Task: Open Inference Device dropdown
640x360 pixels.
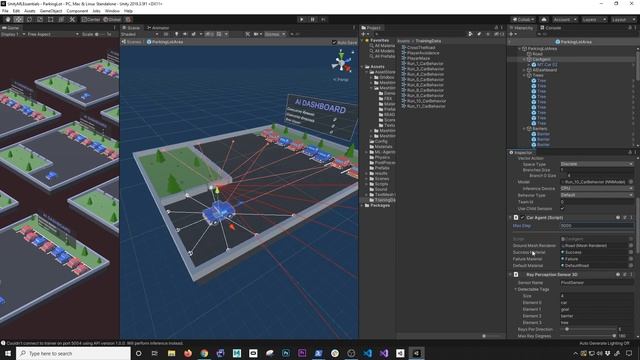Action: point(597,189)
